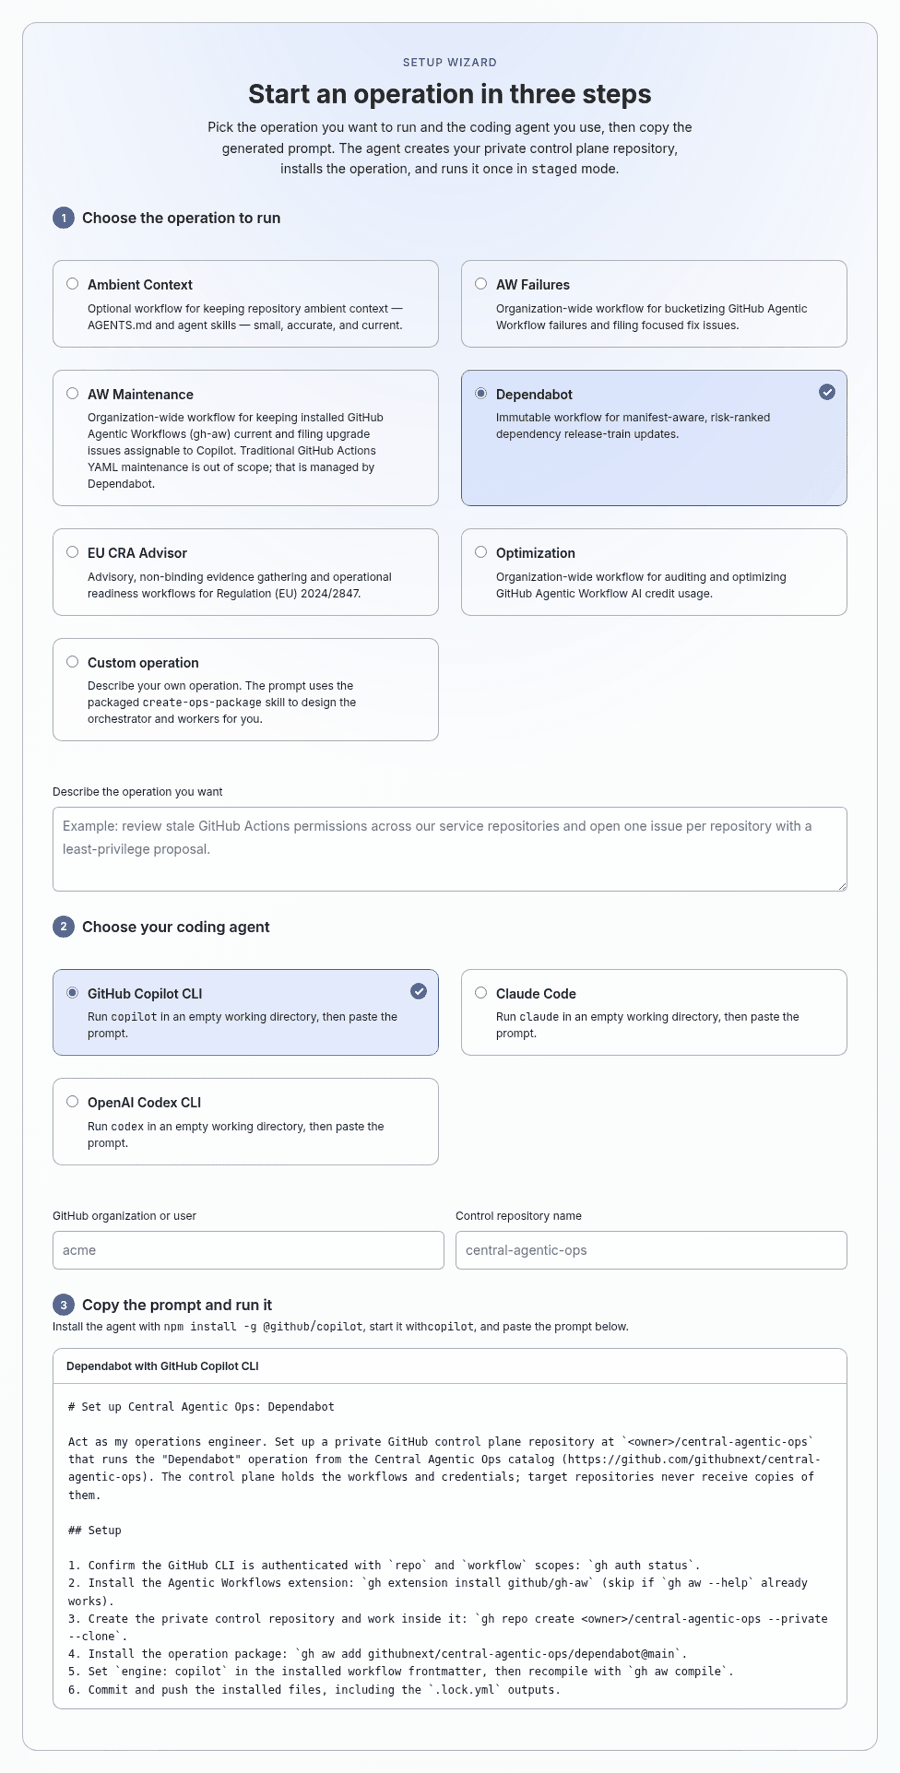Click the textarea resize handle corner

click(842, 885)
